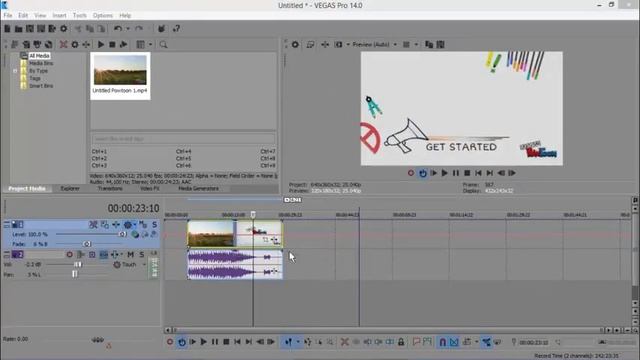Open the Tools menu
The width and height of the screenshot is (640, 360).
(80, 16)
